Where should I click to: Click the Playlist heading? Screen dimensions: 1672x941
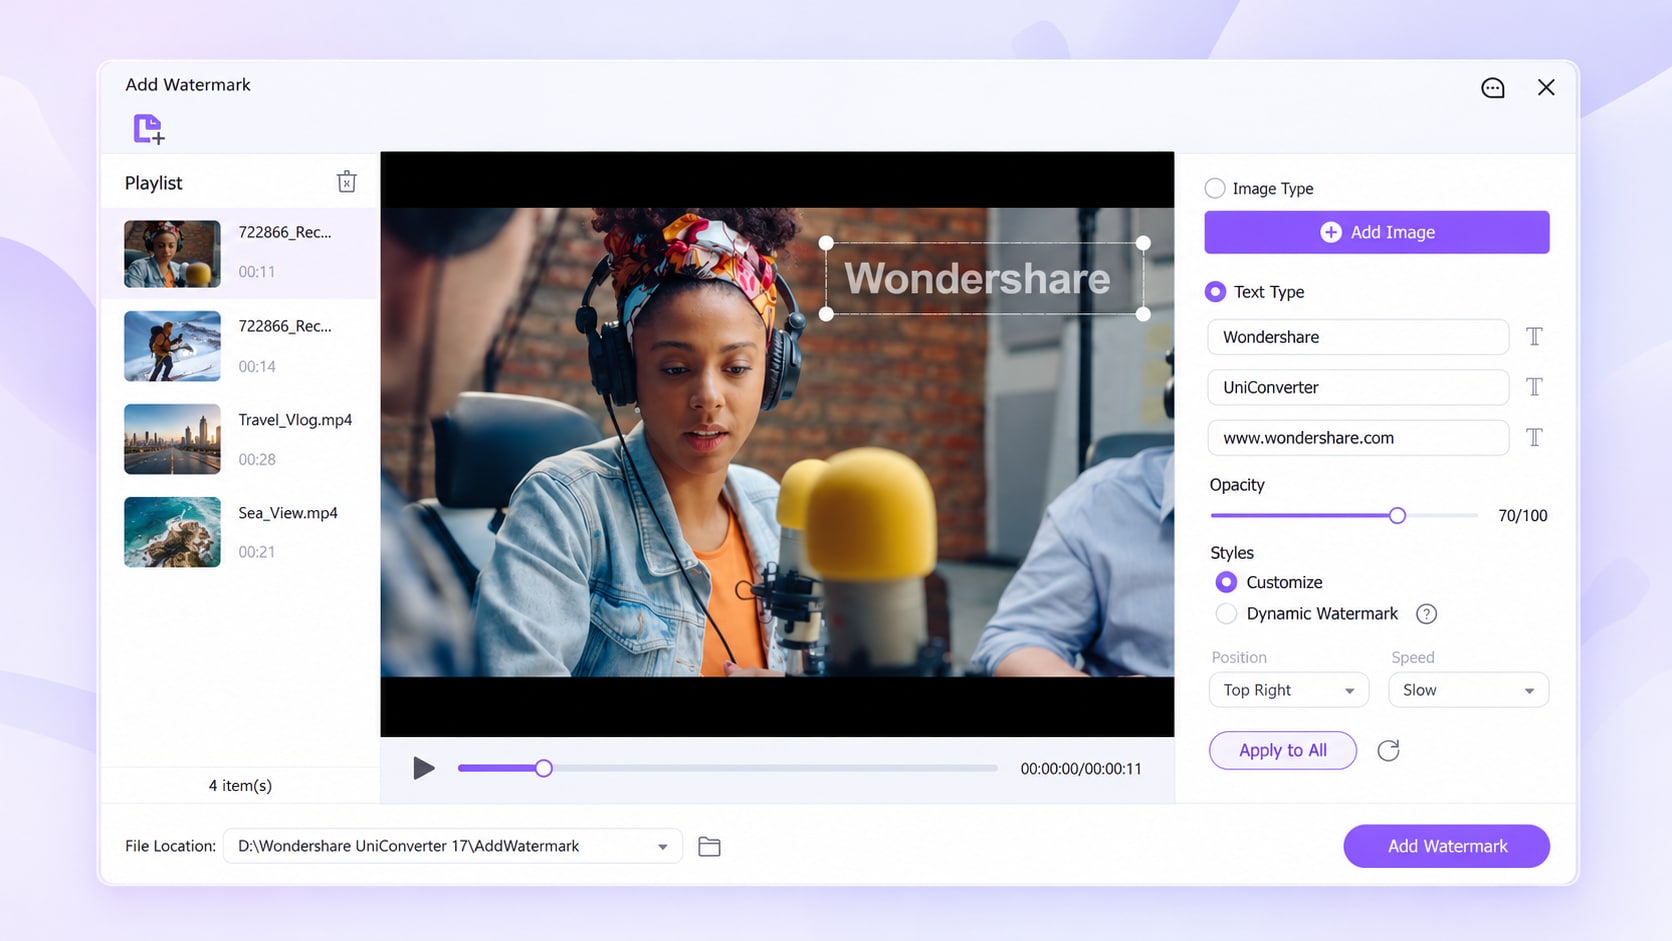coord(154,183)
